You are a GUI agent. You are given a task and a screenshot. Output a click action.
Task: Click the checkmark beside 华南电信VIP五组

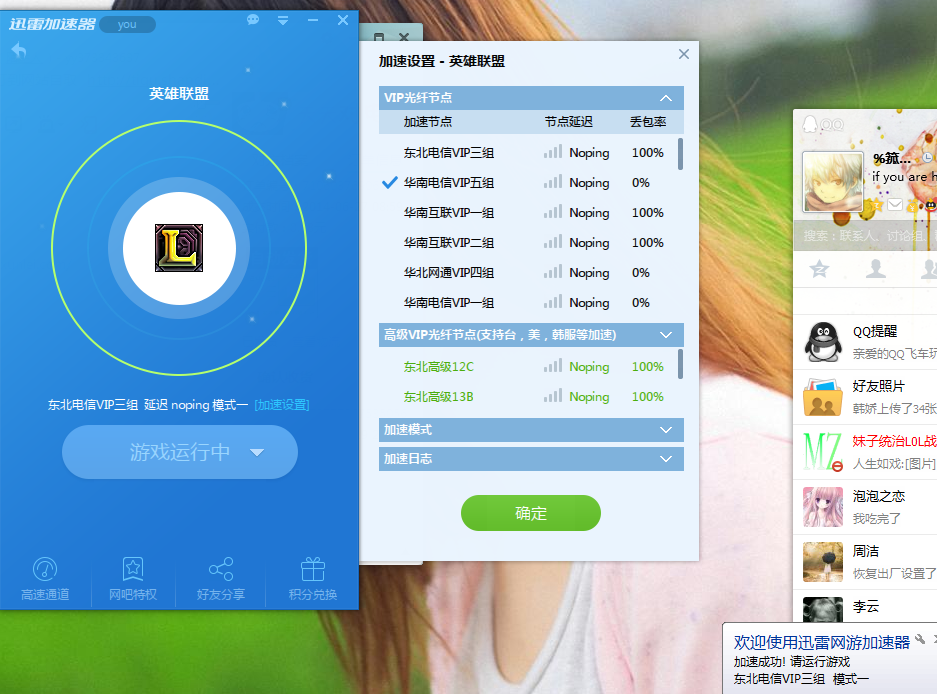click(390, 182)
